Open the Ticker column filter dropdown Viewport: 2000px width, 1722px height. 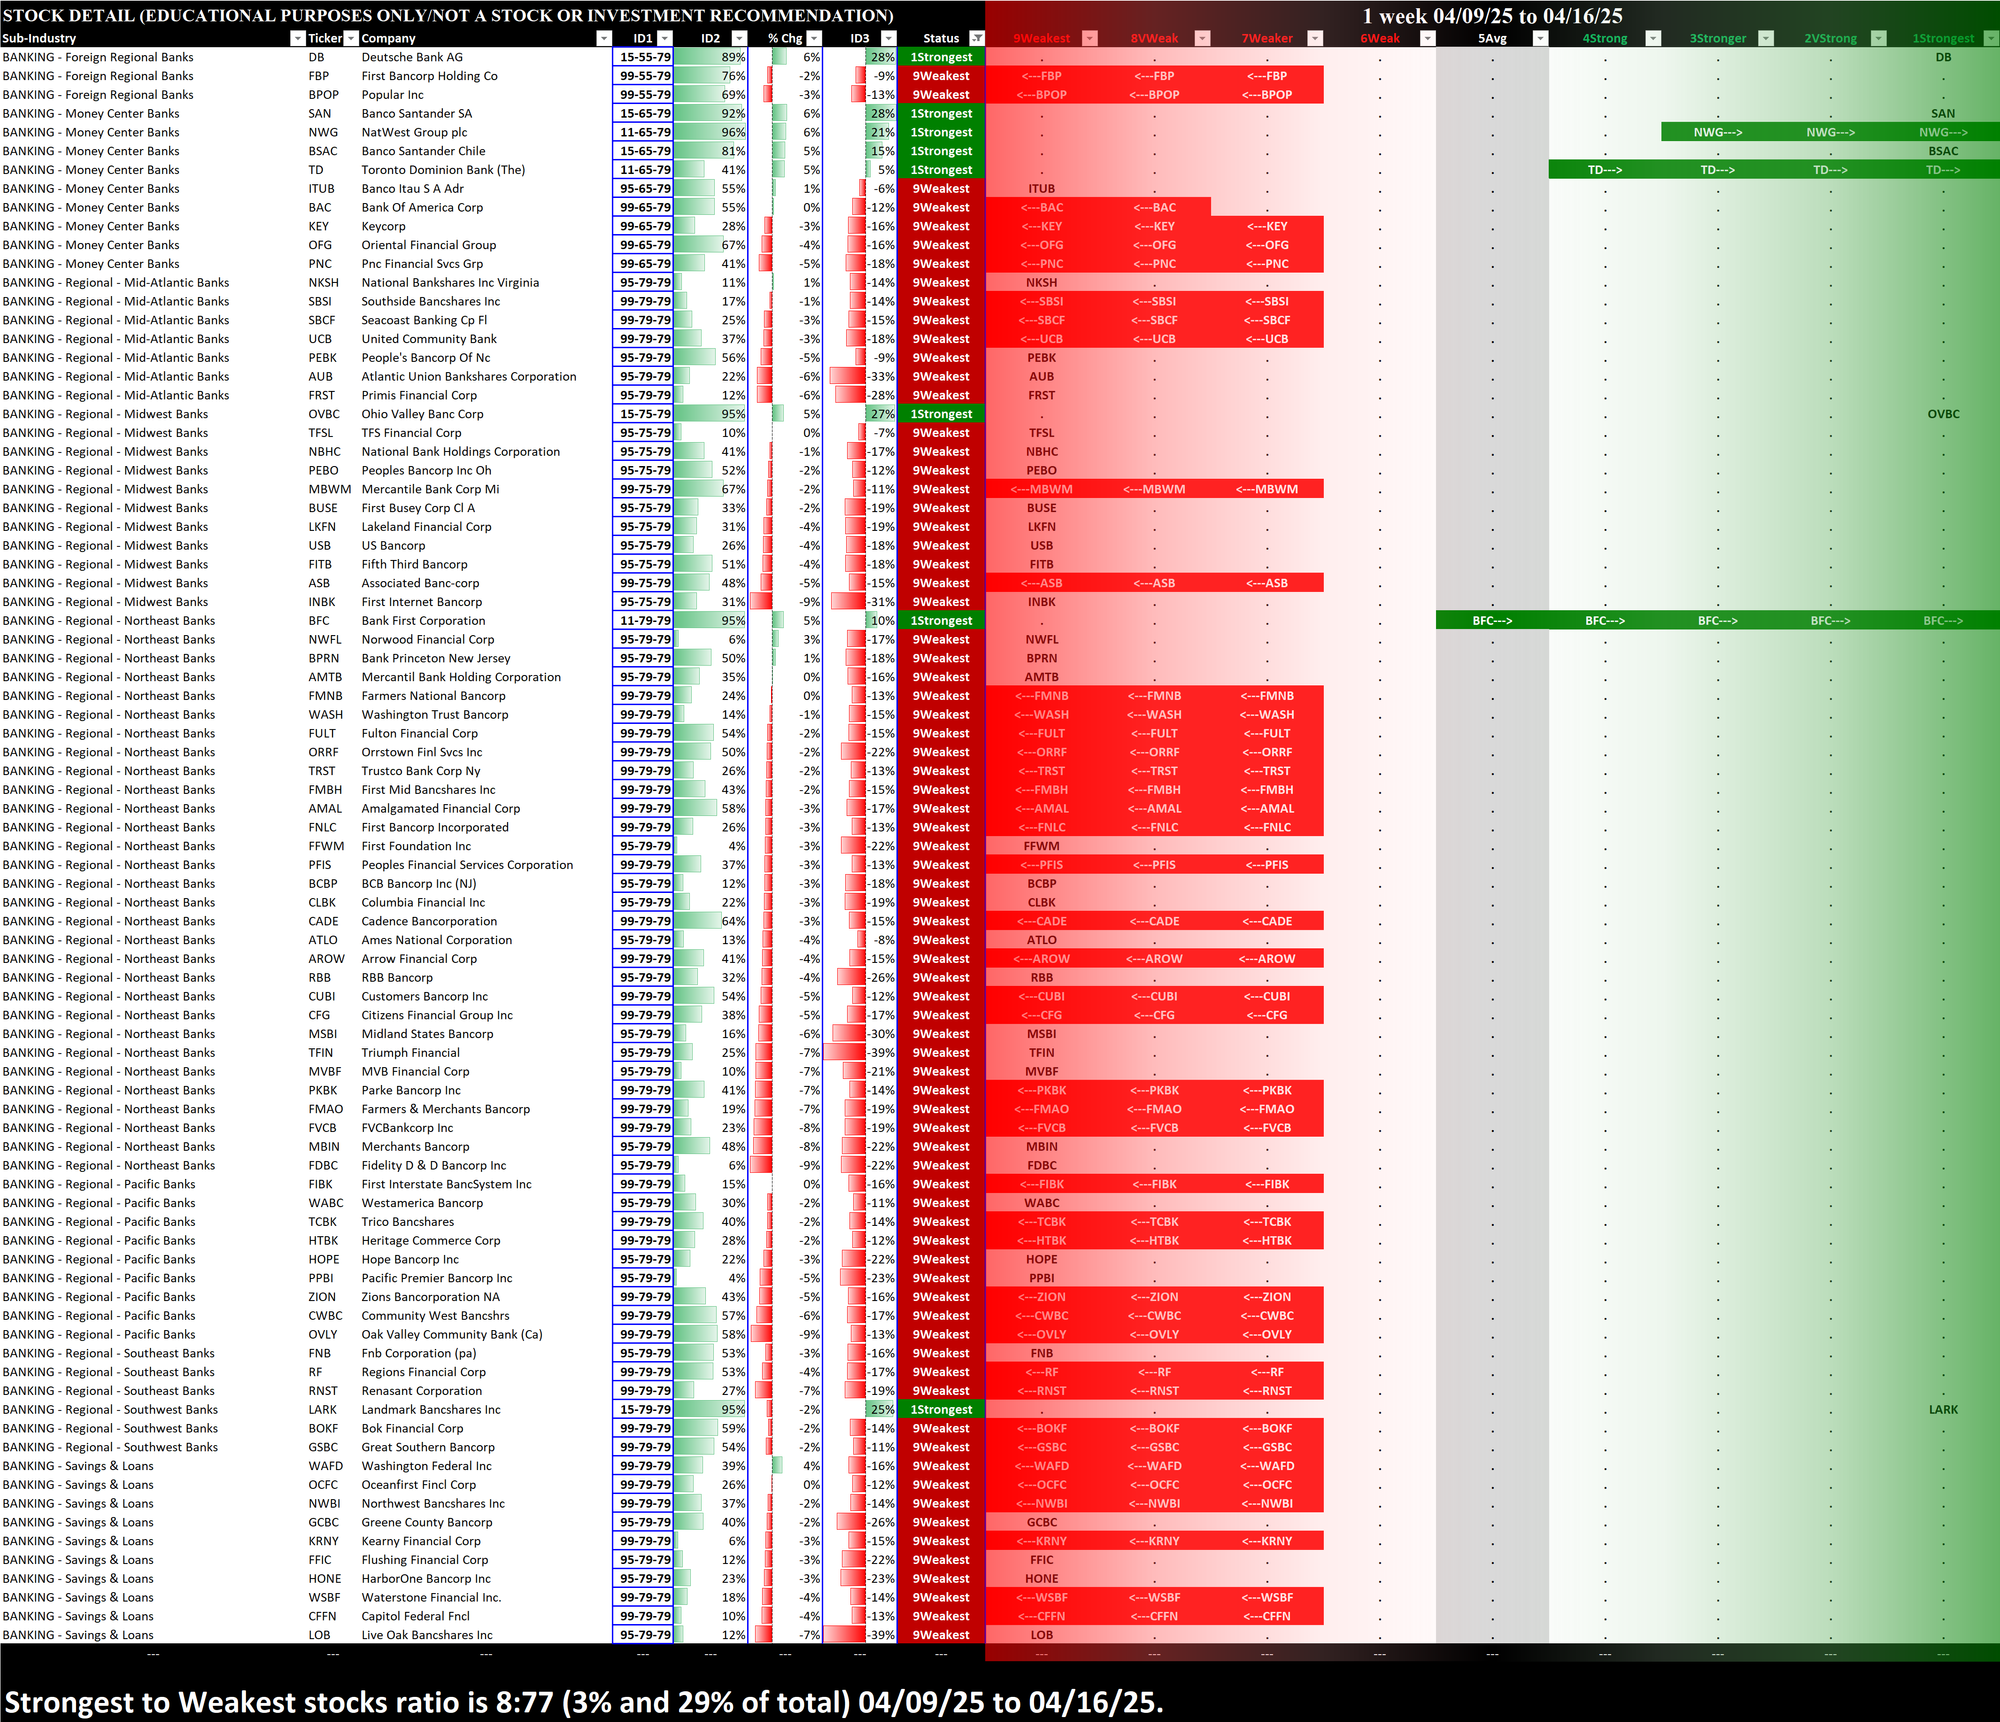coord(351,38)
